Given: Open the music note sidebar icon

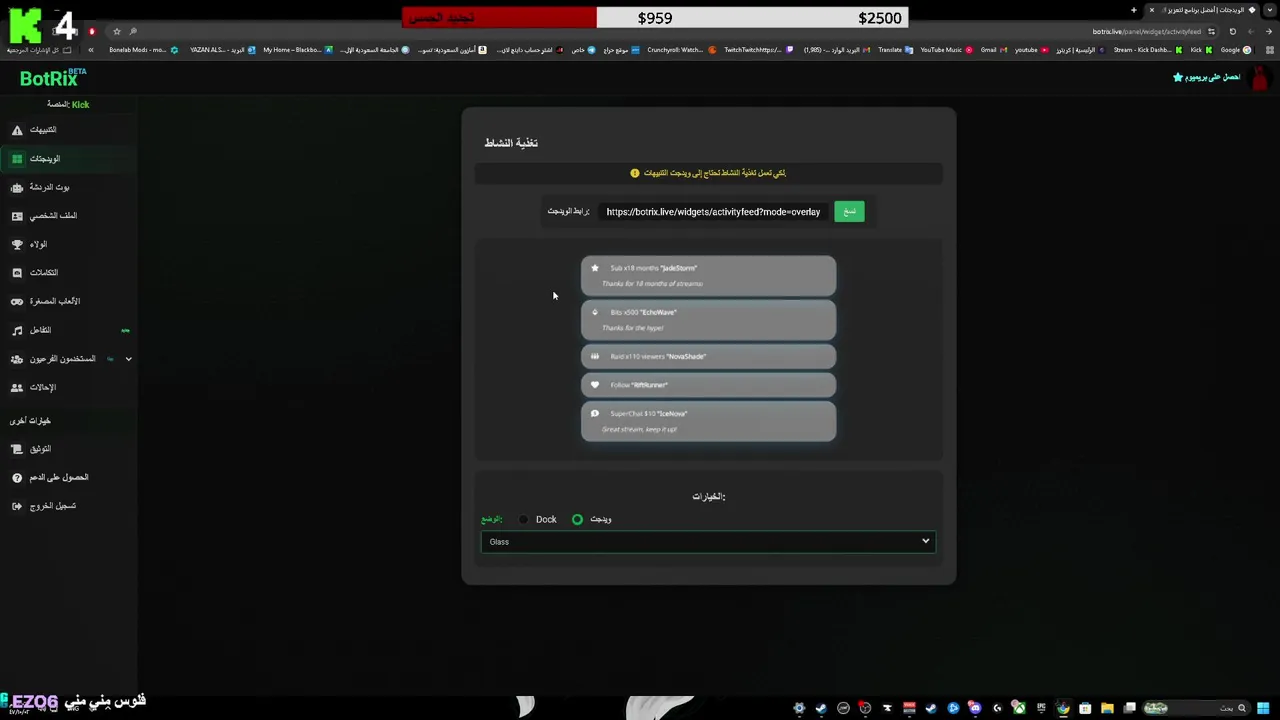Looking at the screenshot, I should coord(17,330).
